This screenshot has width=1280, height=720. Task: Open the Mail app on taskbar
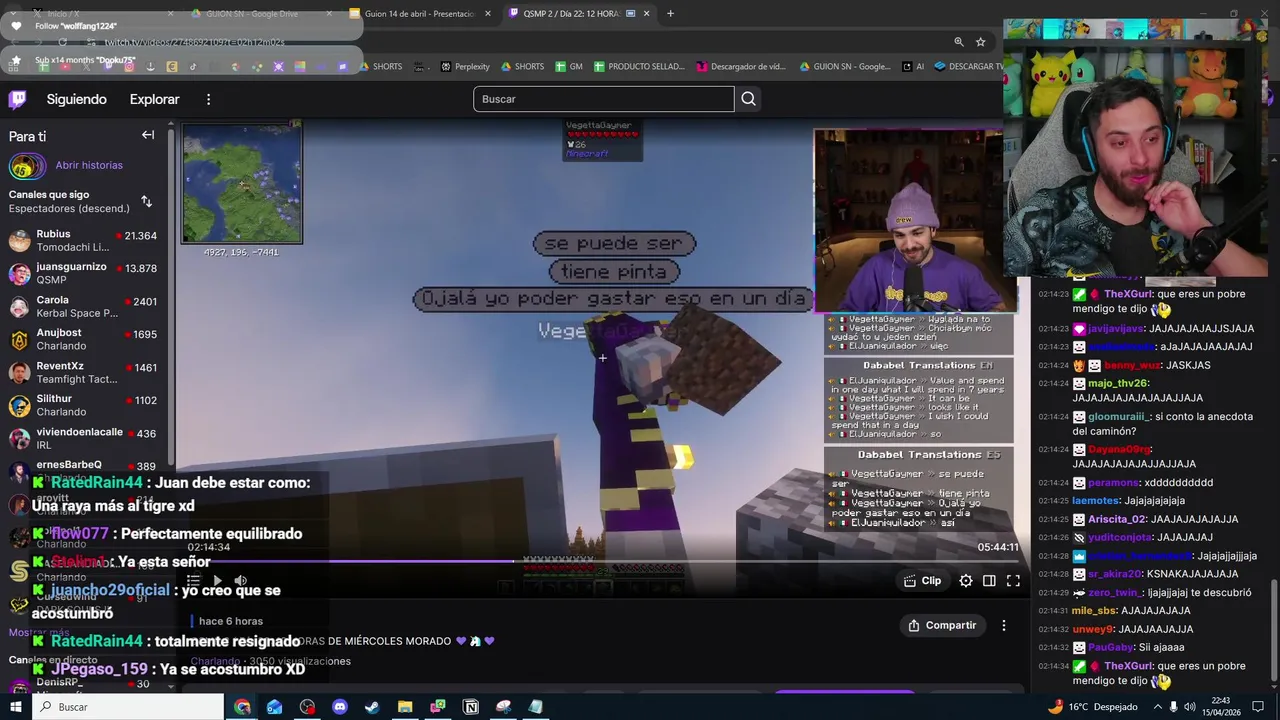coord(275,707)
